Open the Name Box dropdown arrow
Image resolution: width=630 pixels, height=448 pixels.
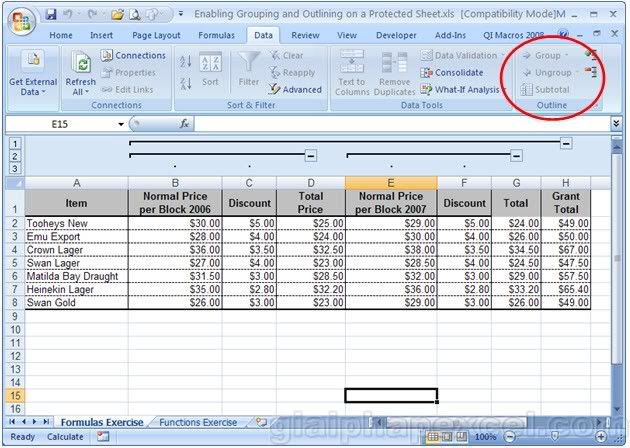pos(122,124)
